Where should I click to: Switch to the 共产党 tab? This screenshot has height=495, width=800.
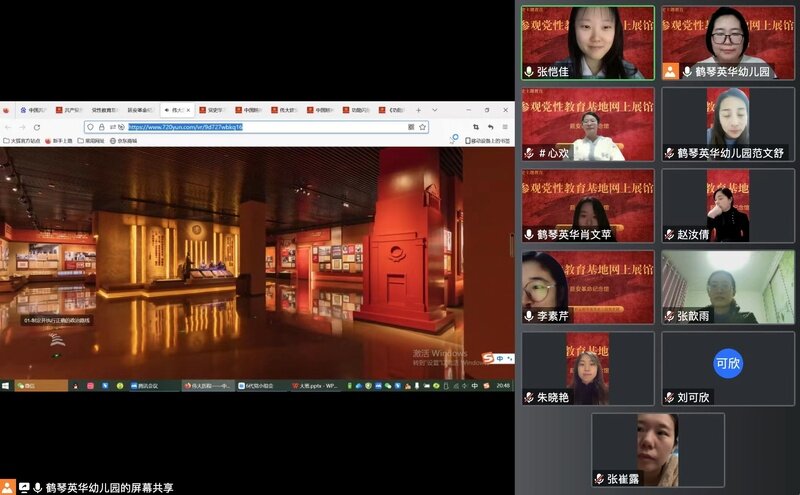(x=69, y=110)
